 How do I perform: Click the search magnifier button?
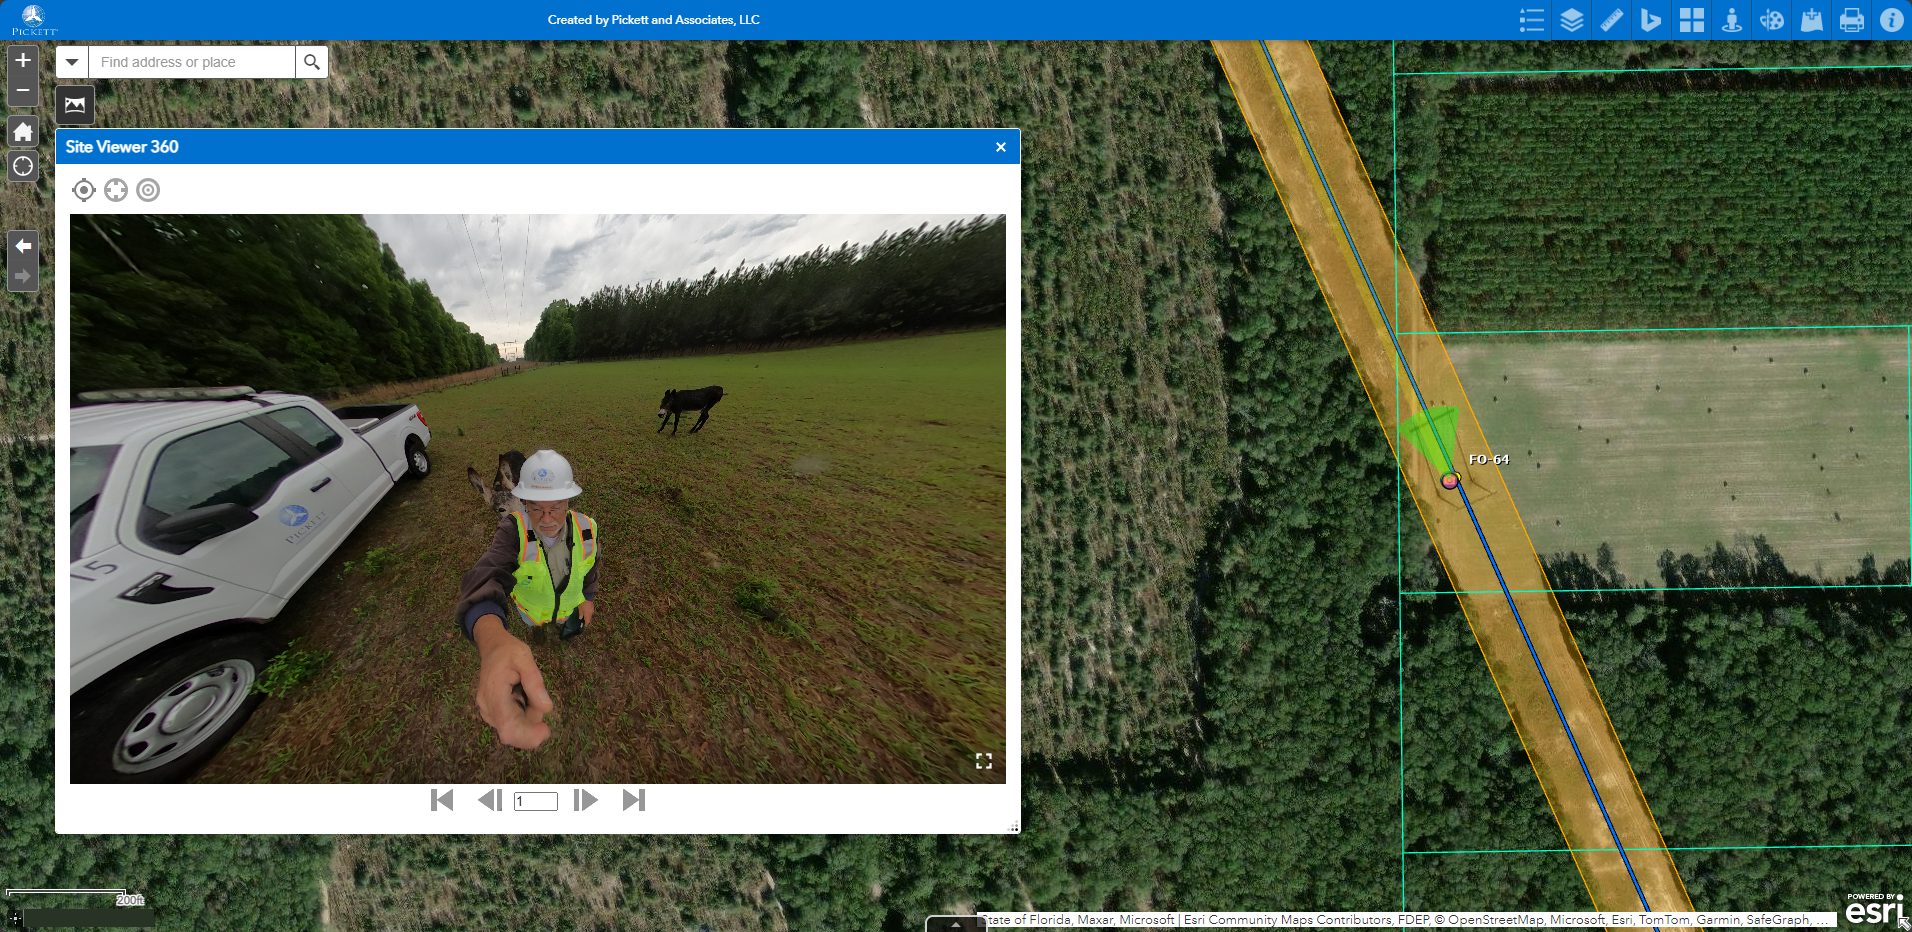[312, 62]
